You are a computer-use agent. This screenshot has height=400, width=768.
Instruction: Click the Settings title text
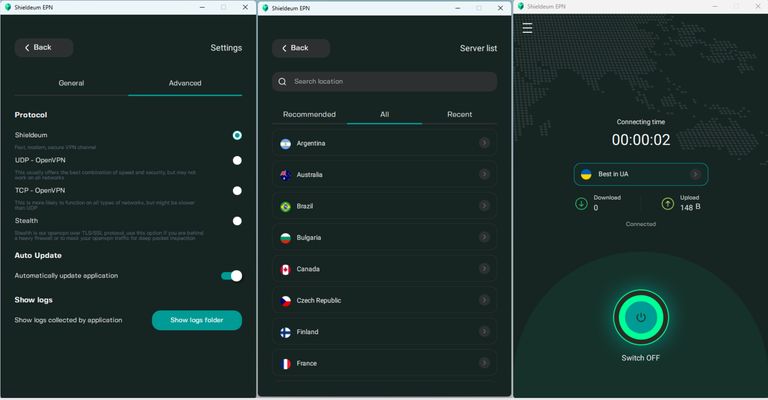pos(226,48)
